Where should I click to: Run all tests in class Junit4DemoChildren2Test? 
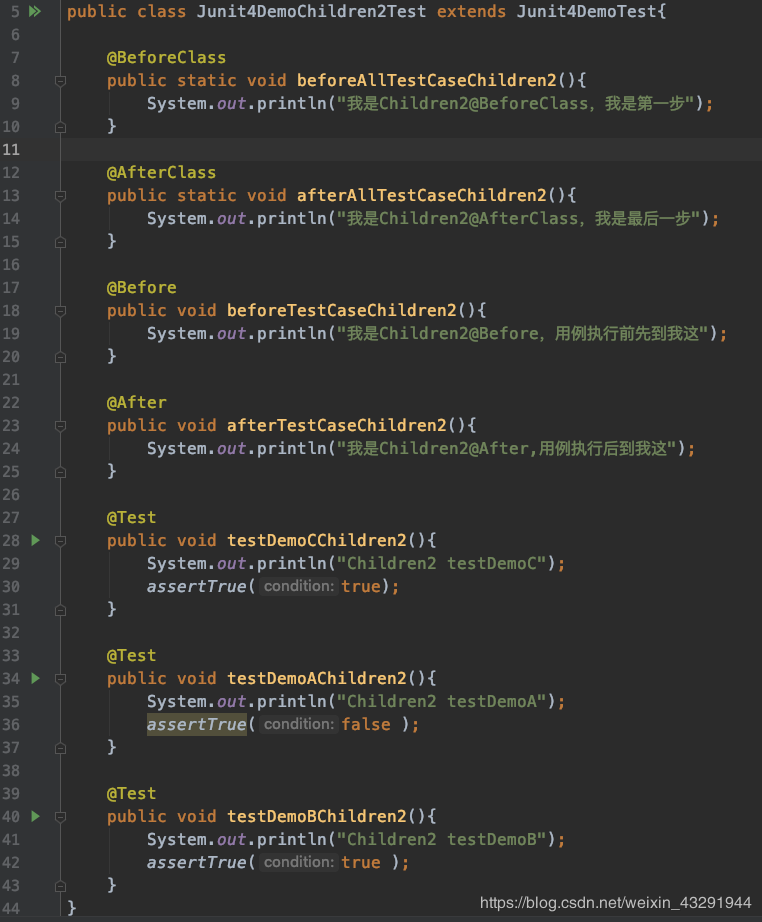[x=35, y=11]
